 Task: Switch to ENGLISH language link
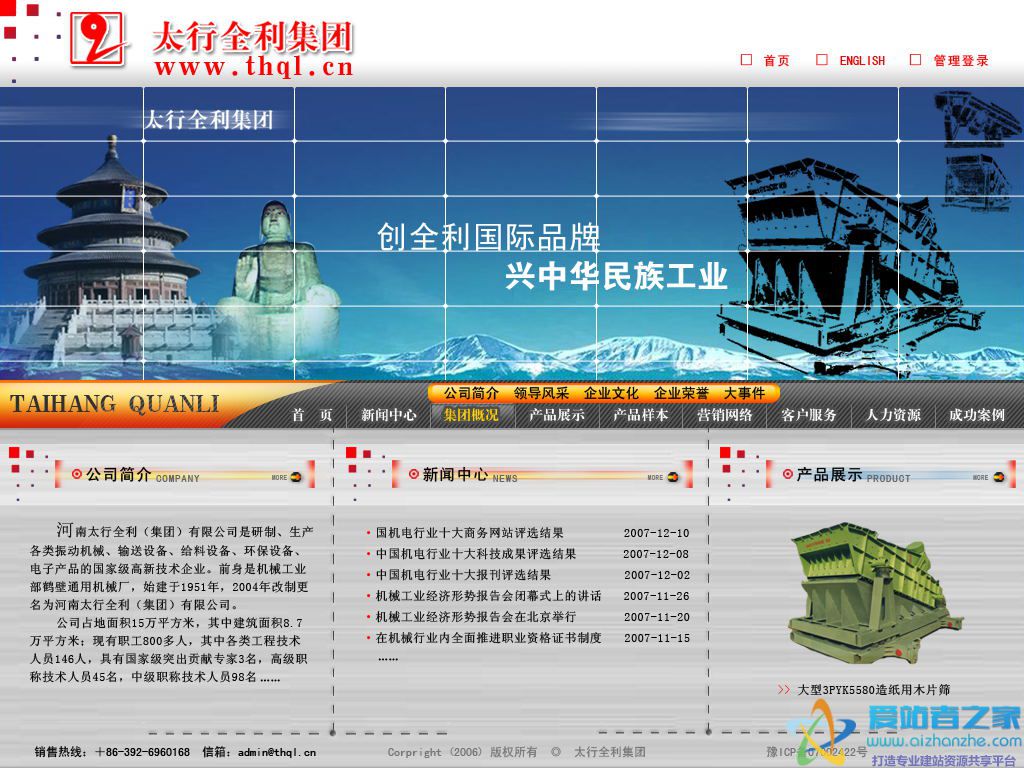(x=862, y=61)
